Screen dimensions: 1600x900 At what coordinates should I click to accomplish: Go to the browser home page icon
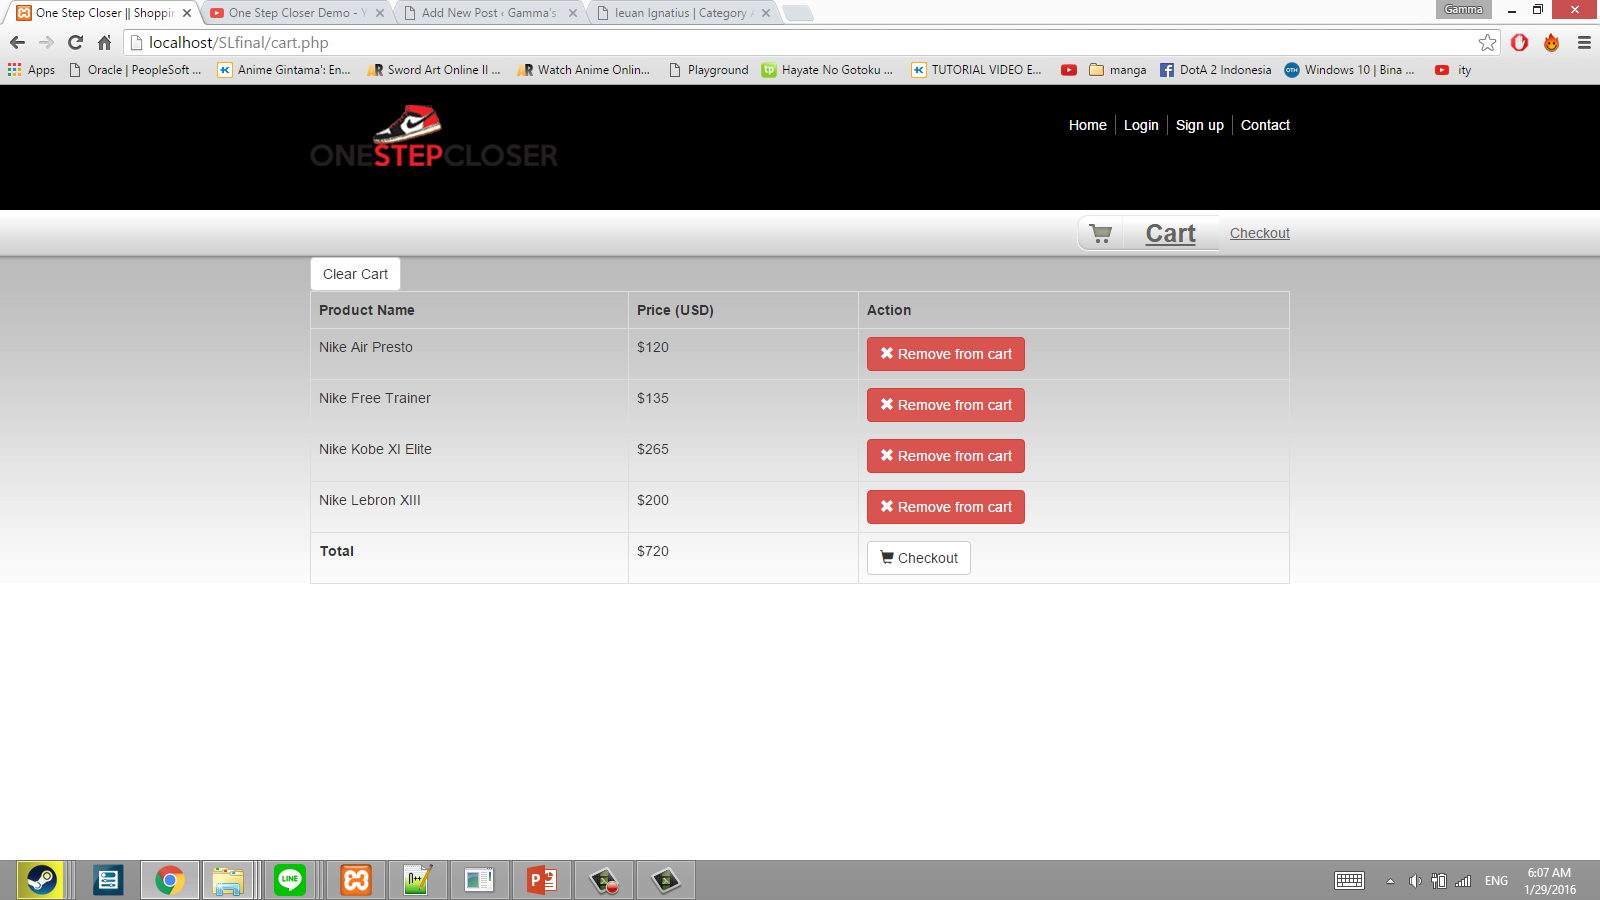(x=104, y=42)
